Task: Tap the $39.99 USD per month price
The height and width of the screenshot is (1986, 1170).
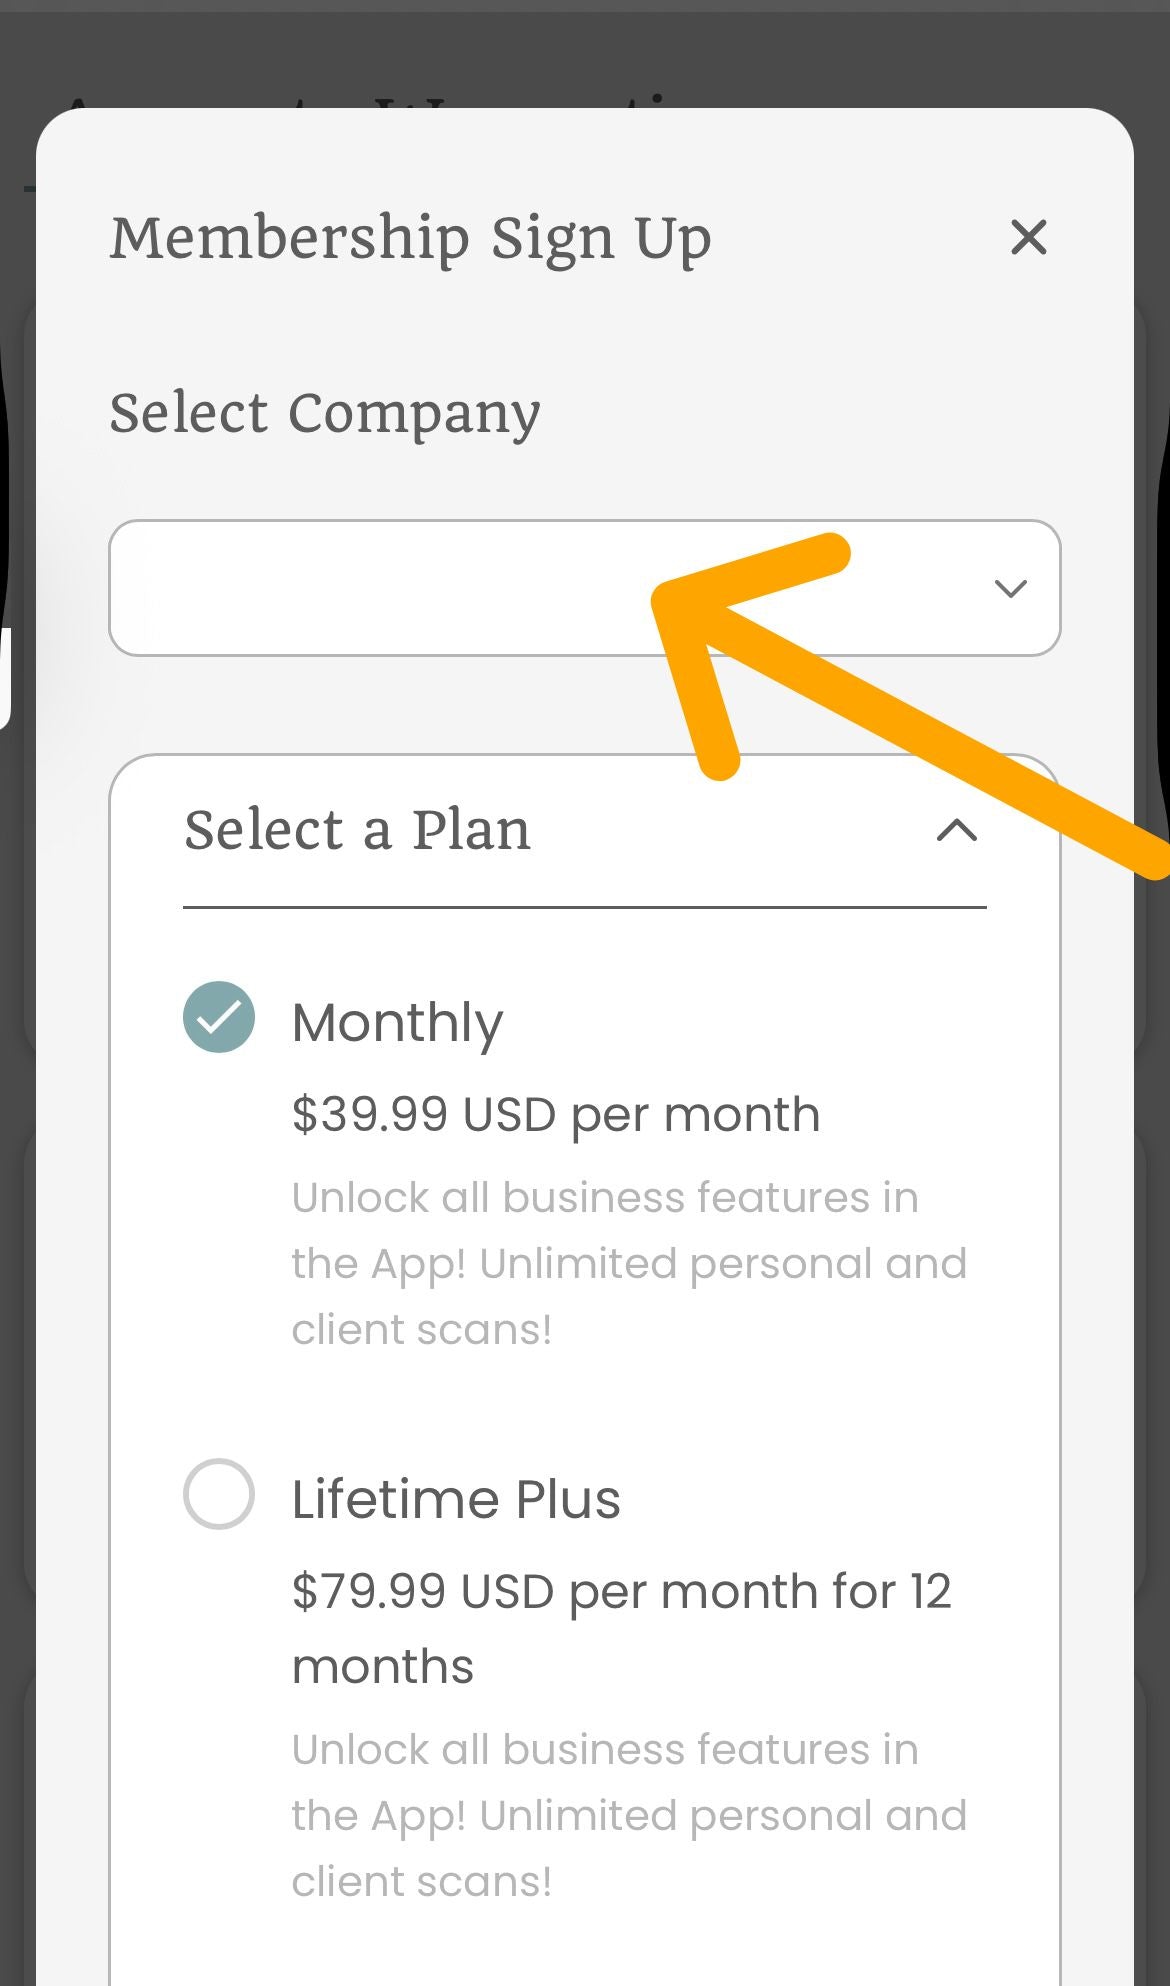Action: [x=555, y=1114]
